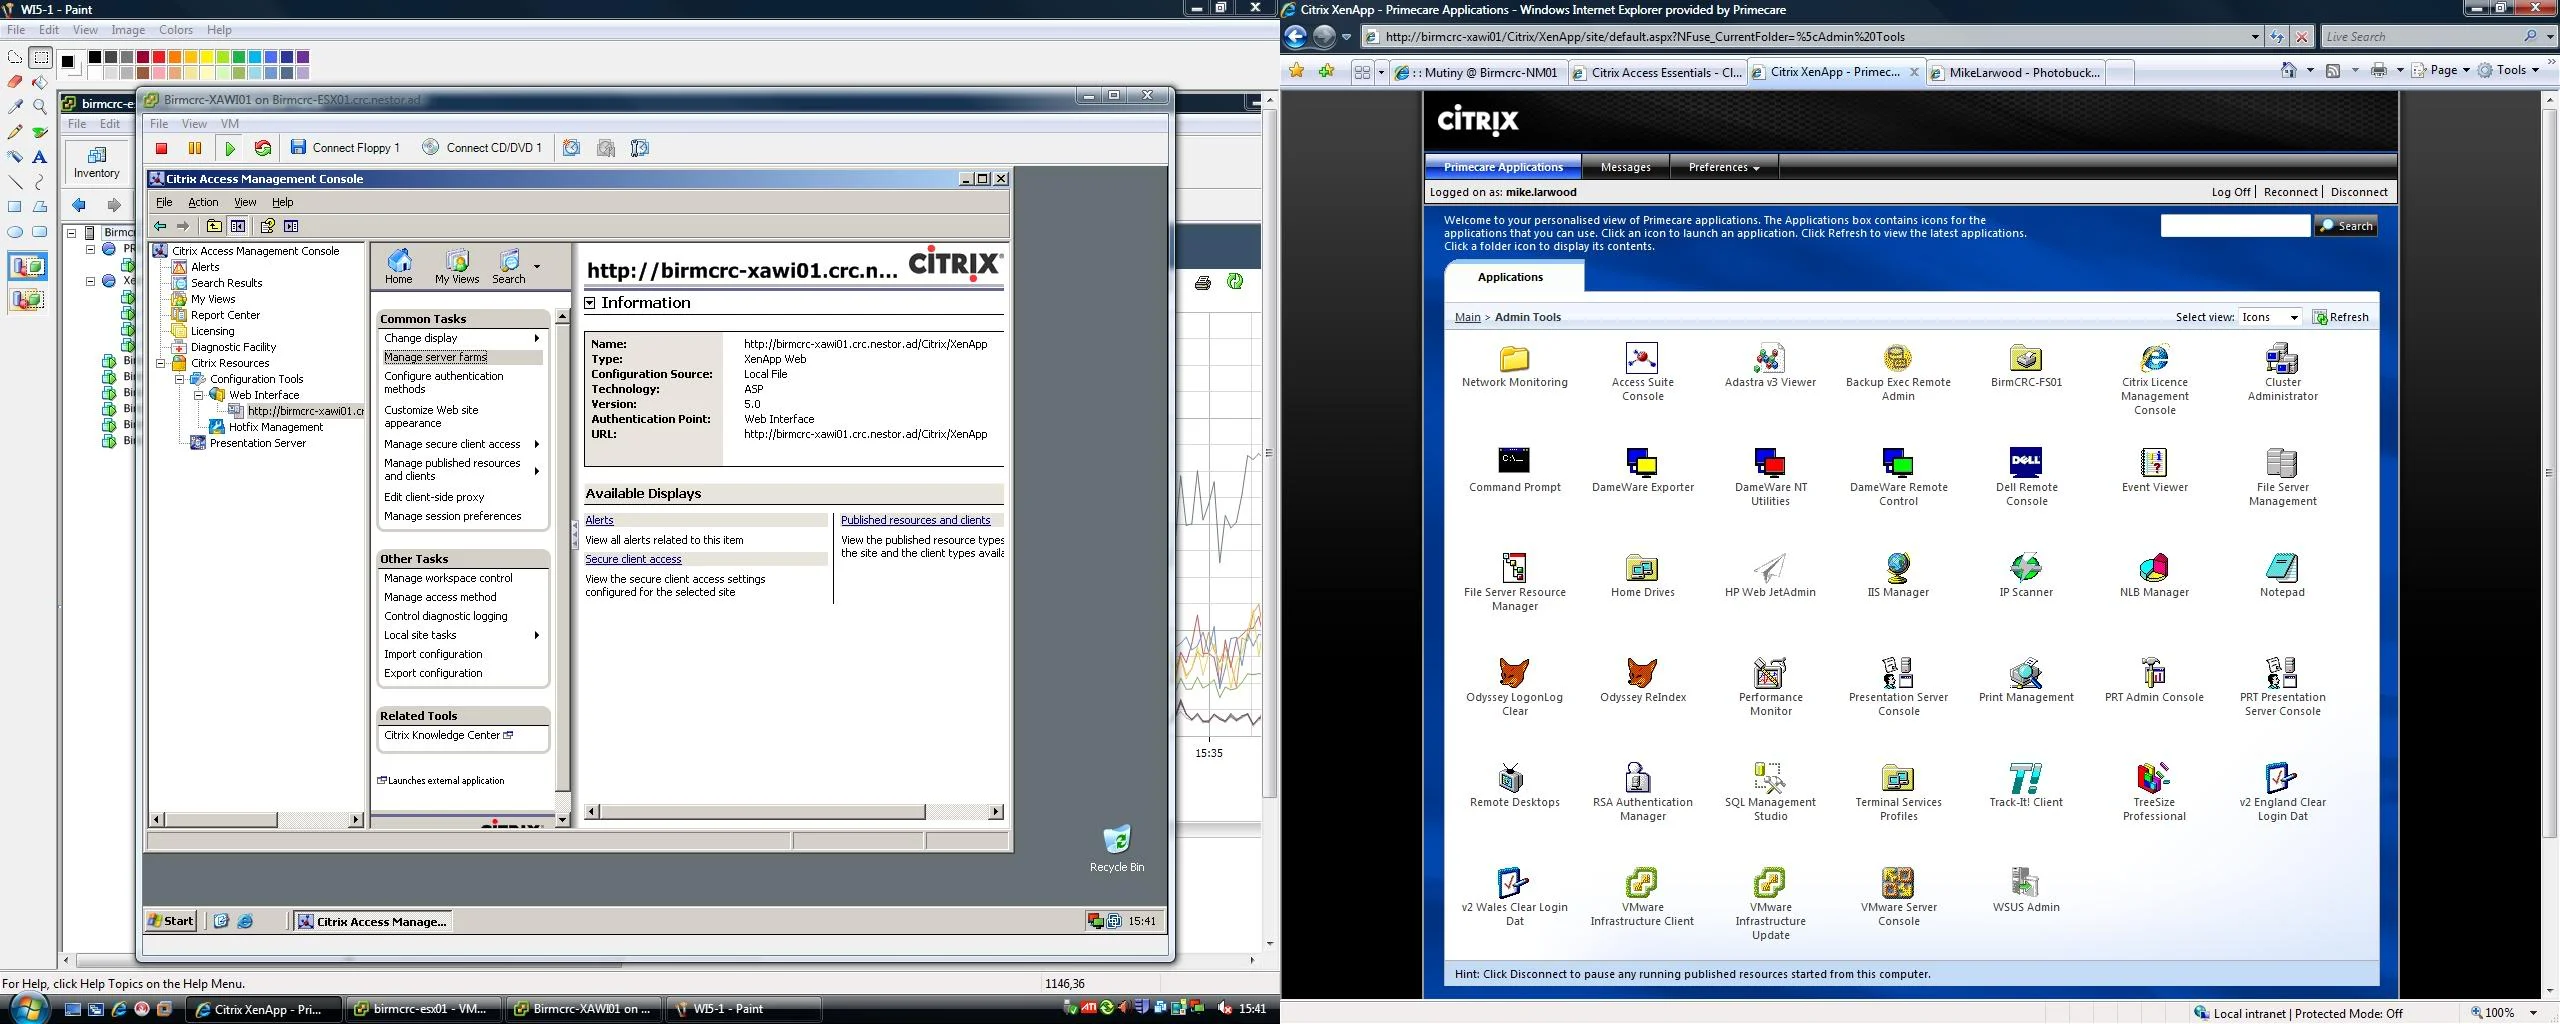Open the Page menu dropdown in IE
The image size is (2560, 1024).
(x=2440, y=70)
